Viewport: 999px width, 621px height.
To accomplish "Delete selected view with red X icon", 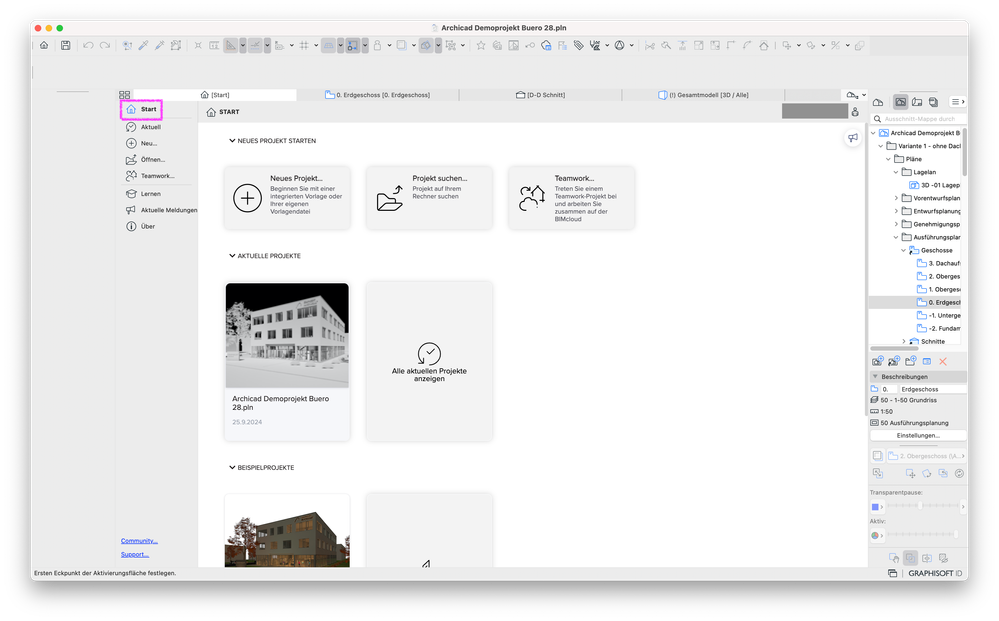I will point(943,361).
